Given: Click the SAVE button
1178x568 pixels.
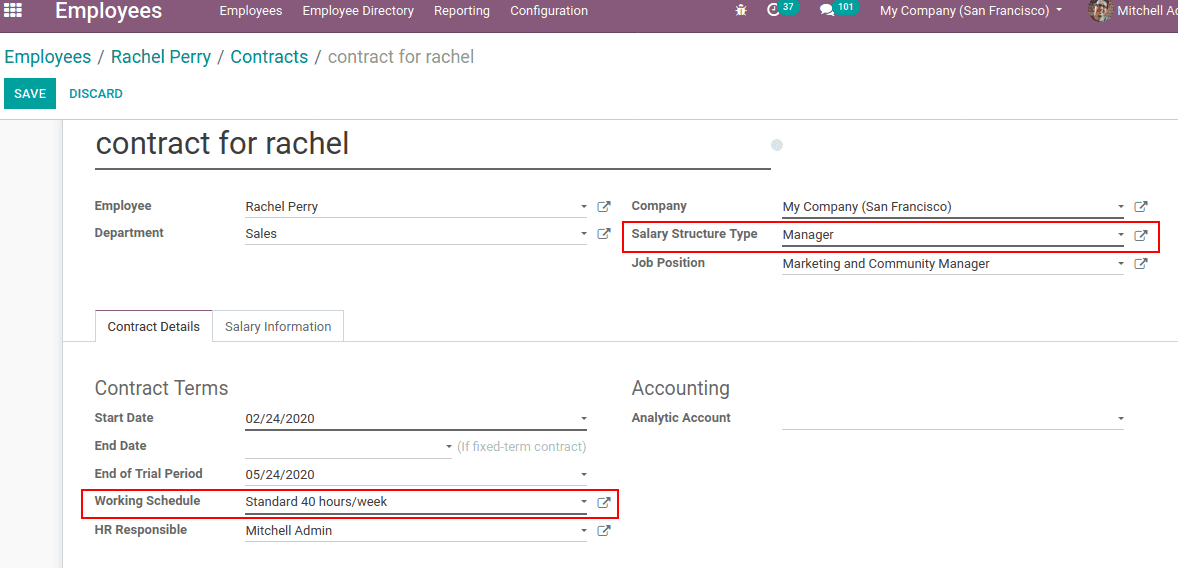Looking at the screenshot, I should pos(30,94).
